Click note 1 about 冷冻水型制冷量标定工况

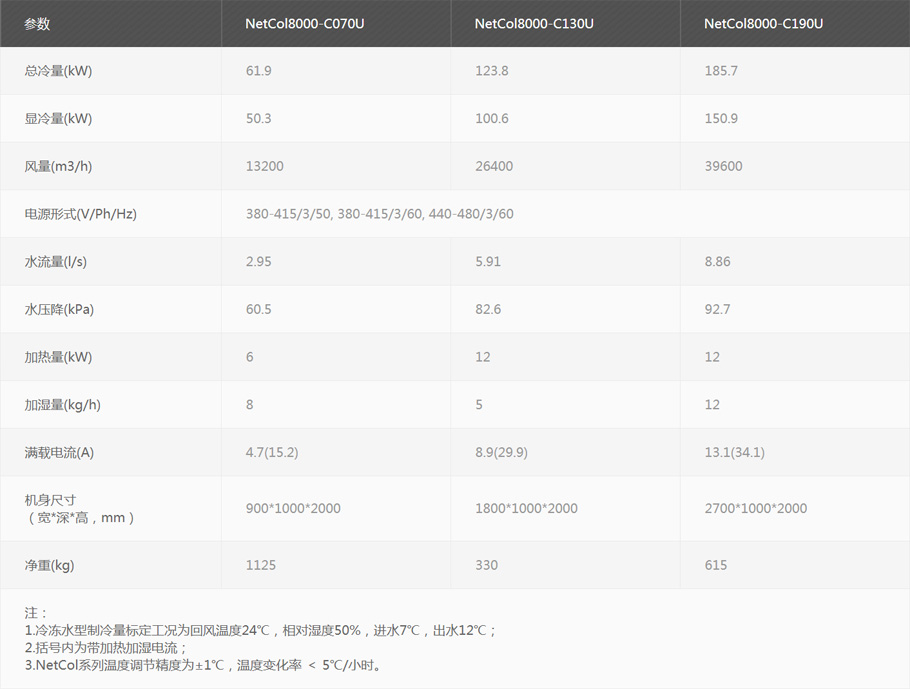tap(261, 630)
